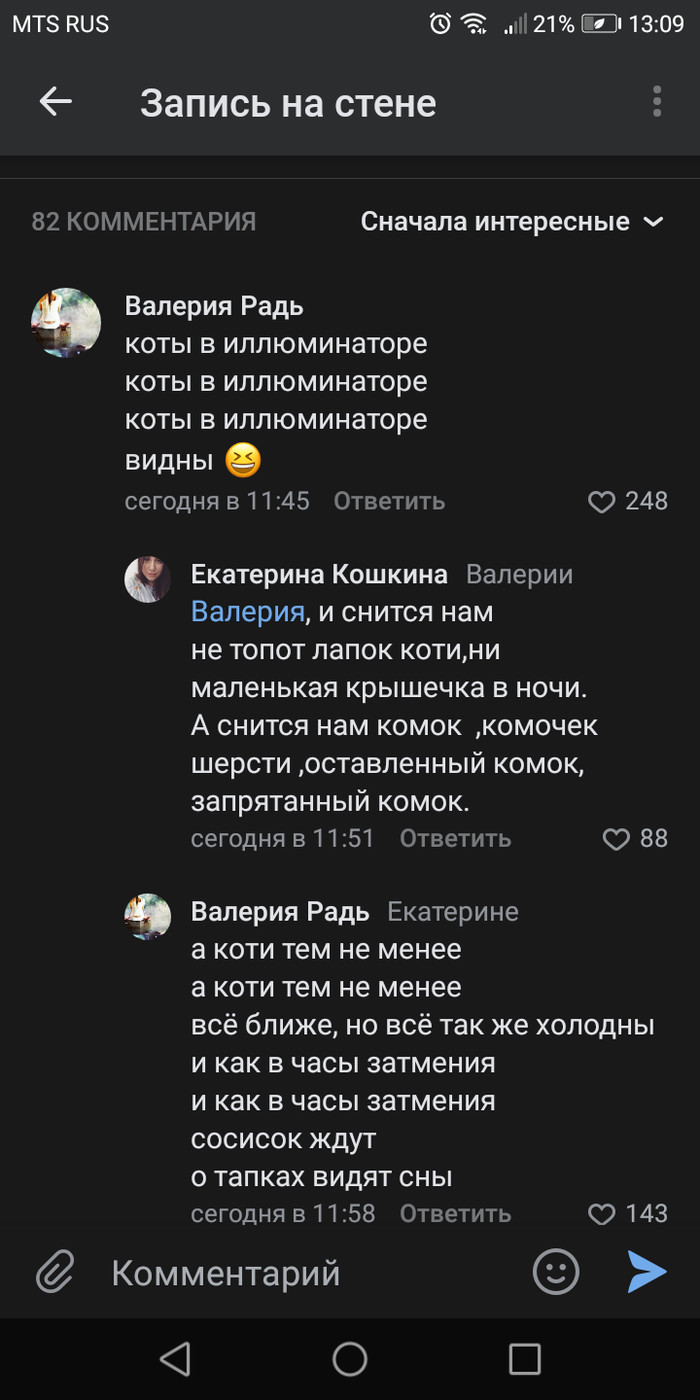The width and height of the screenshot is (700, 1400).
Task: Open the emoji smiley picker
Action: click(556, 1272)
